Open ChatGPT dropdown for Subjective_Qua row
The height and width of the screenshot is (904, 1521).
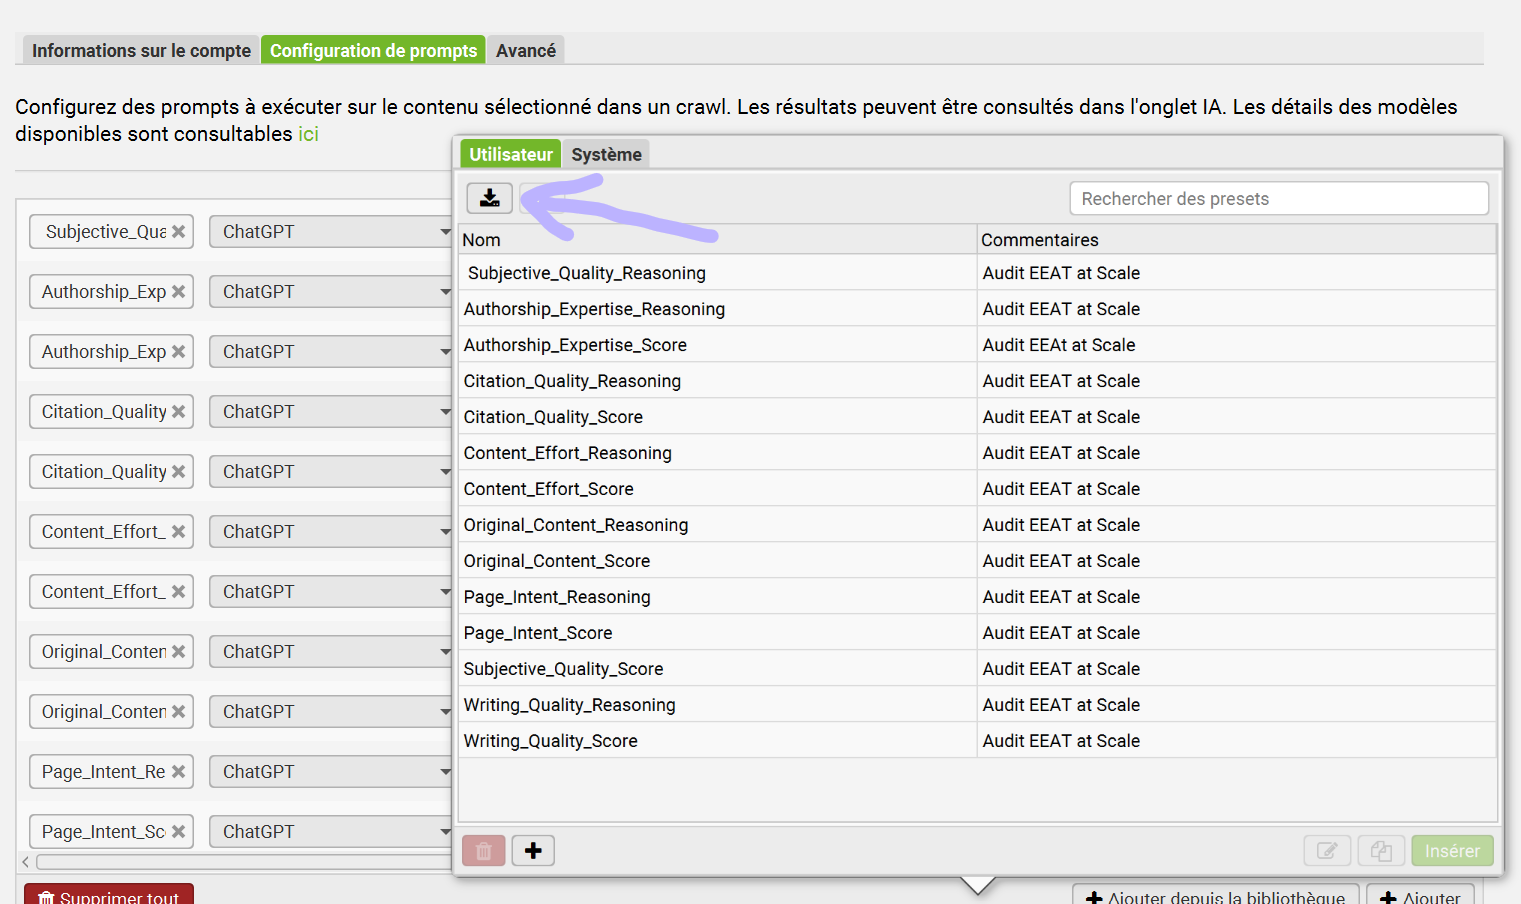330,232
